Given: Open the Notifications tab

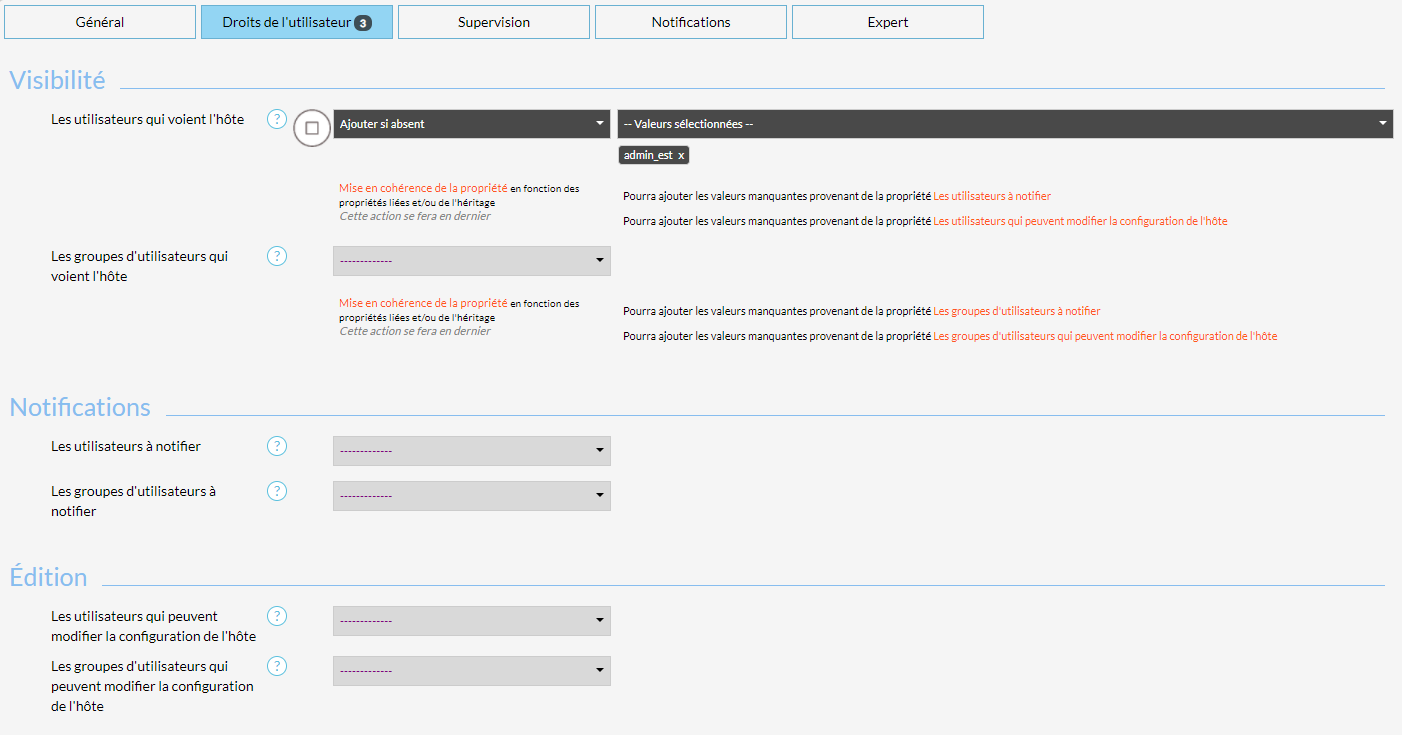Looking at the screenshot, I should pyautogui.click(x=690, y=22).
